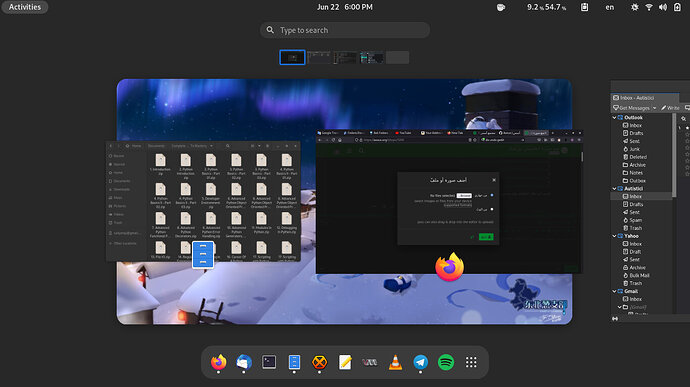Open Get Messages dropdown arrow
Image resolution: width=690 pixels, height=387 pixels.
(654, 108)
